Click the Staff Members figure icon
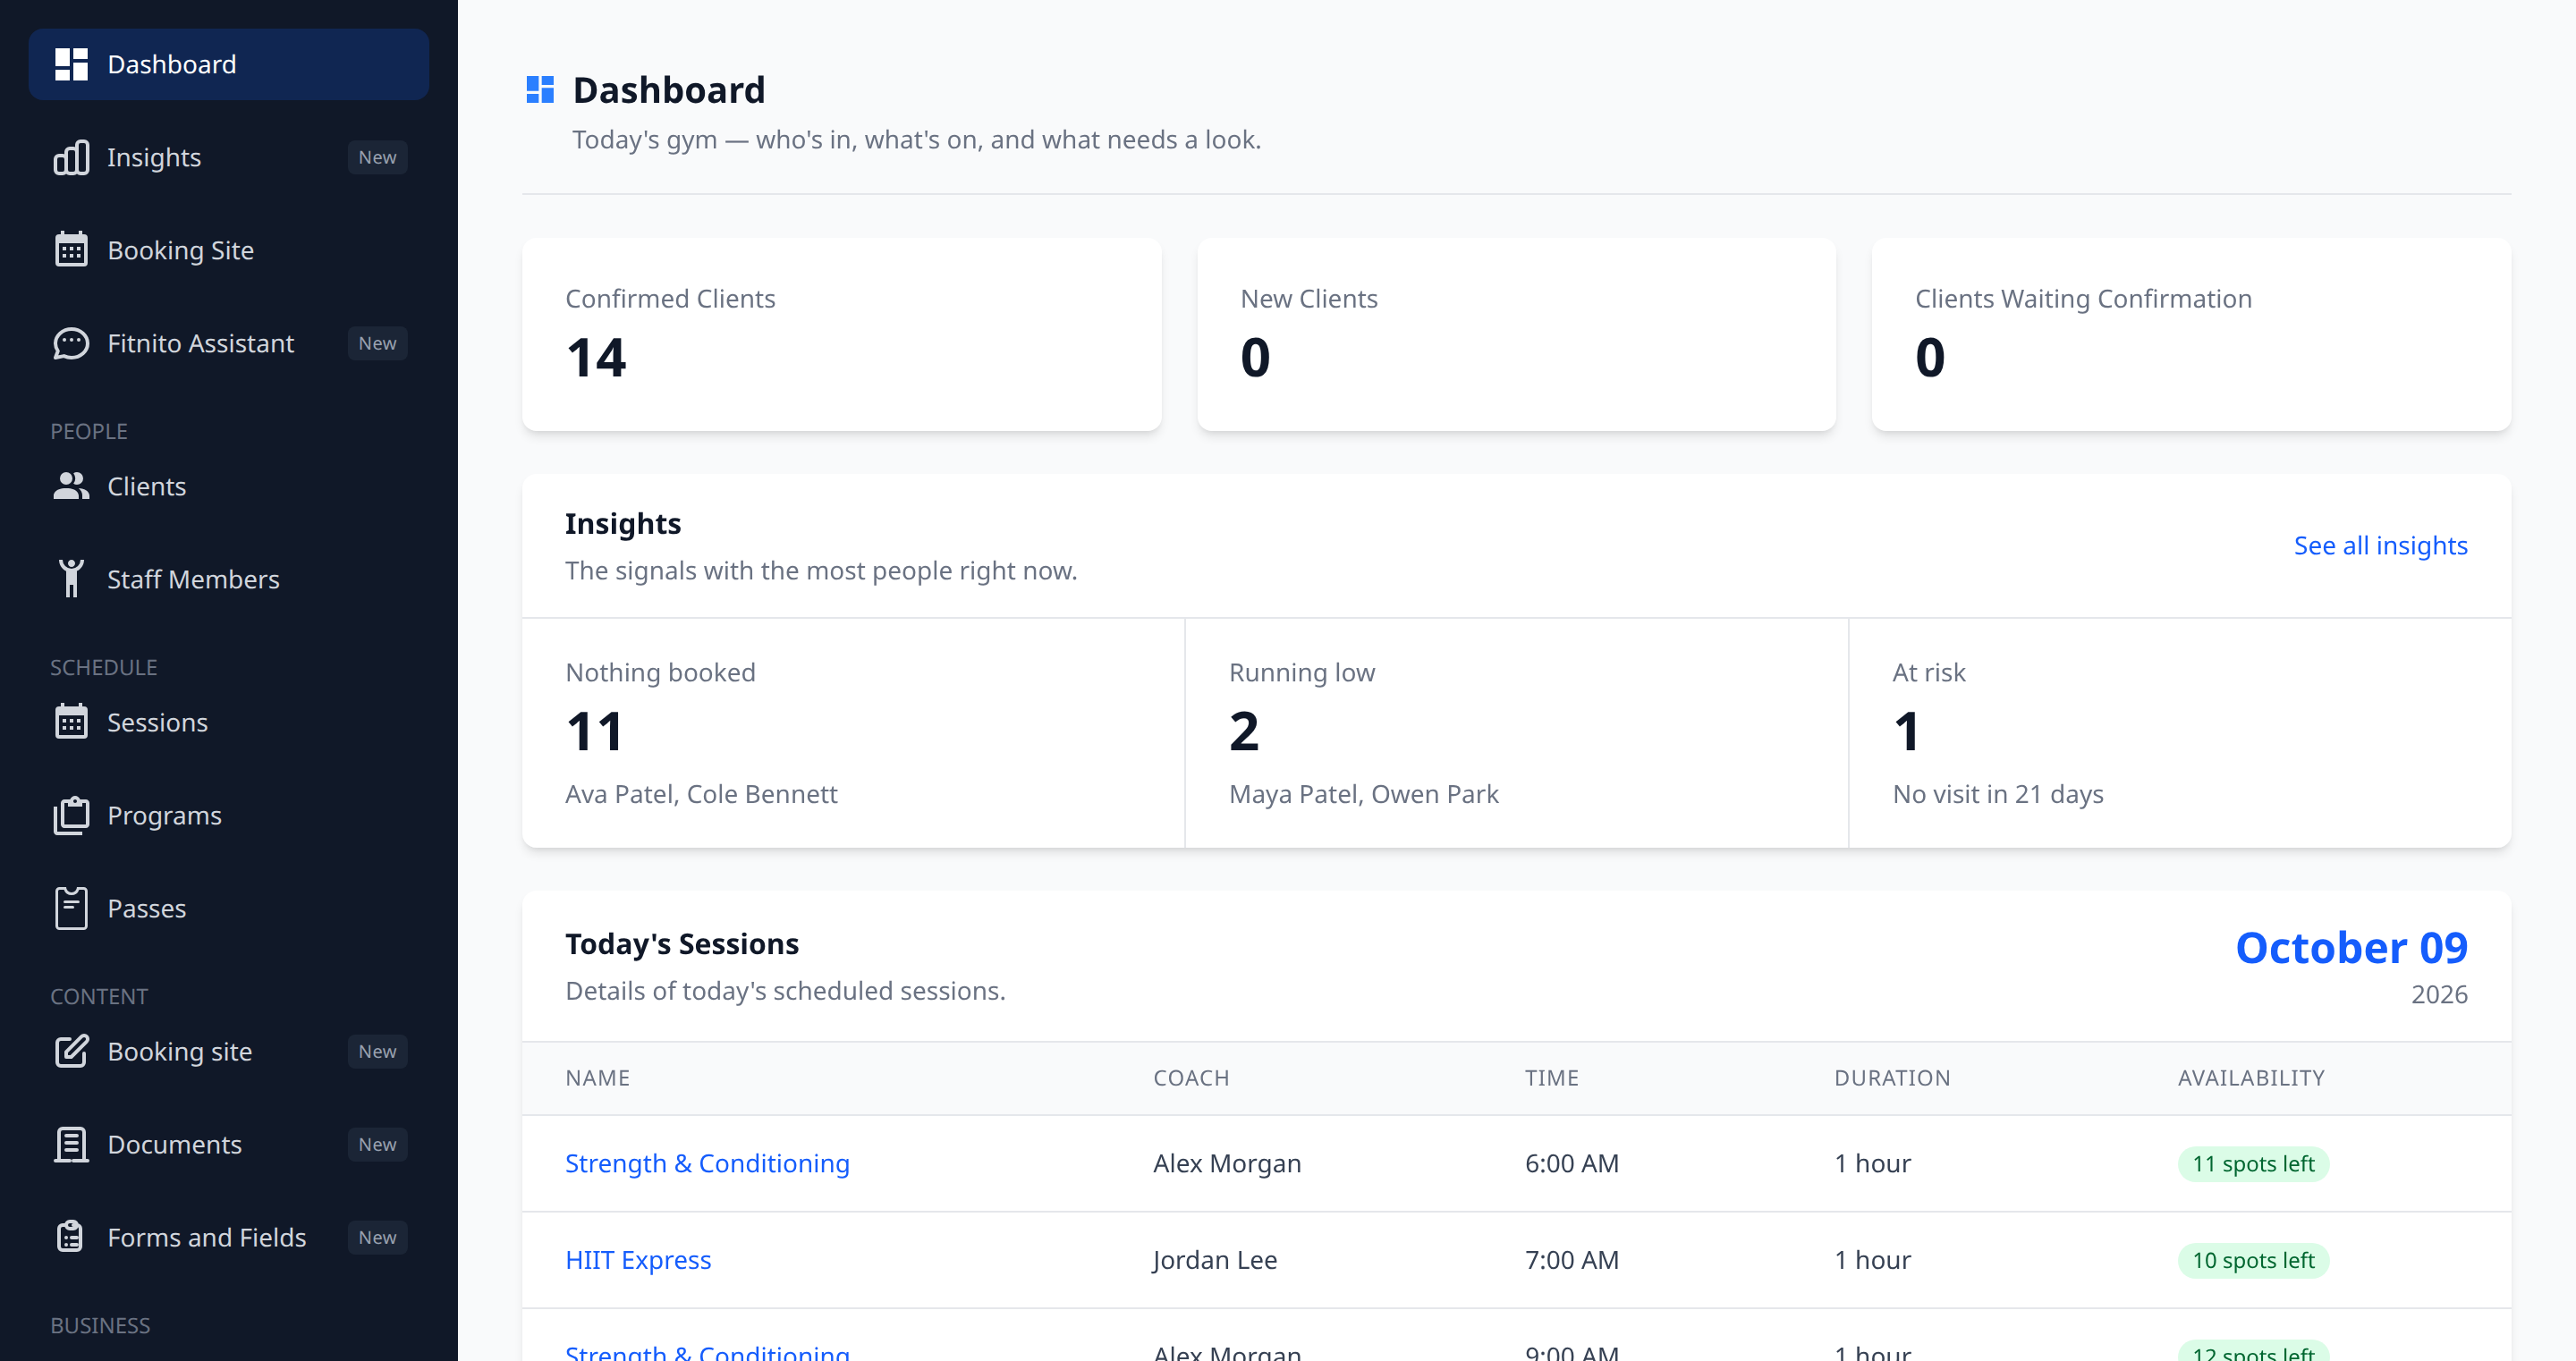 71,579
